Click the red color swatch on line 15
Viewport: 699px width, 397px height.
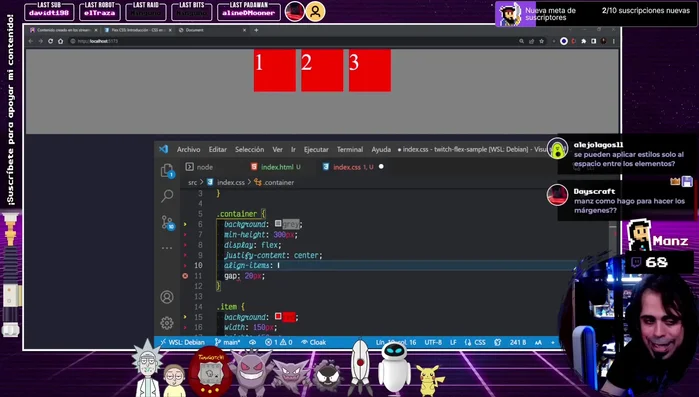278,316
